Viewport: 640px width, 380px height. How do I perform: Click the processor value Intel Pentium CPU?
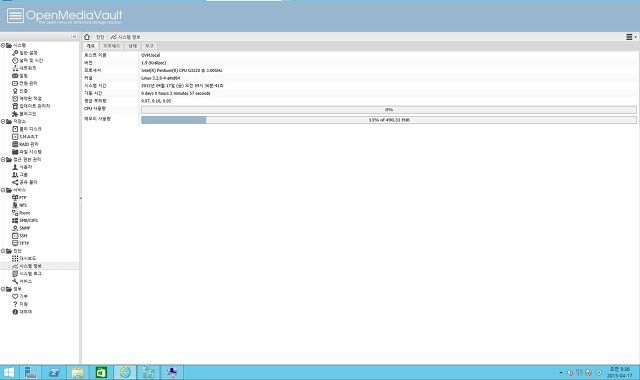tap(182, 71)
